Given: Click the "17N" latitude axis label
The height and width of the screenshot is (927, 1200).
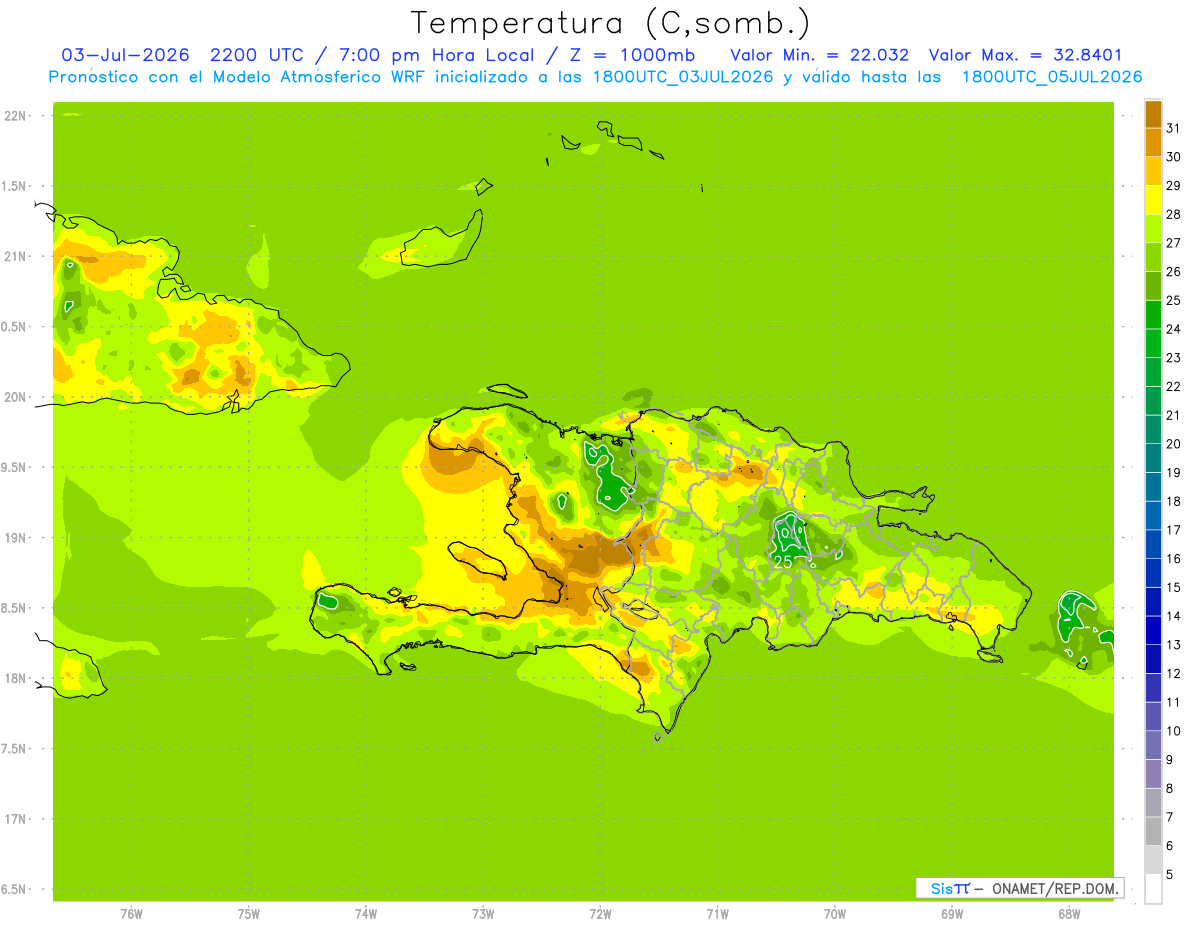Looking at the screenshot, I should point(16,819).
